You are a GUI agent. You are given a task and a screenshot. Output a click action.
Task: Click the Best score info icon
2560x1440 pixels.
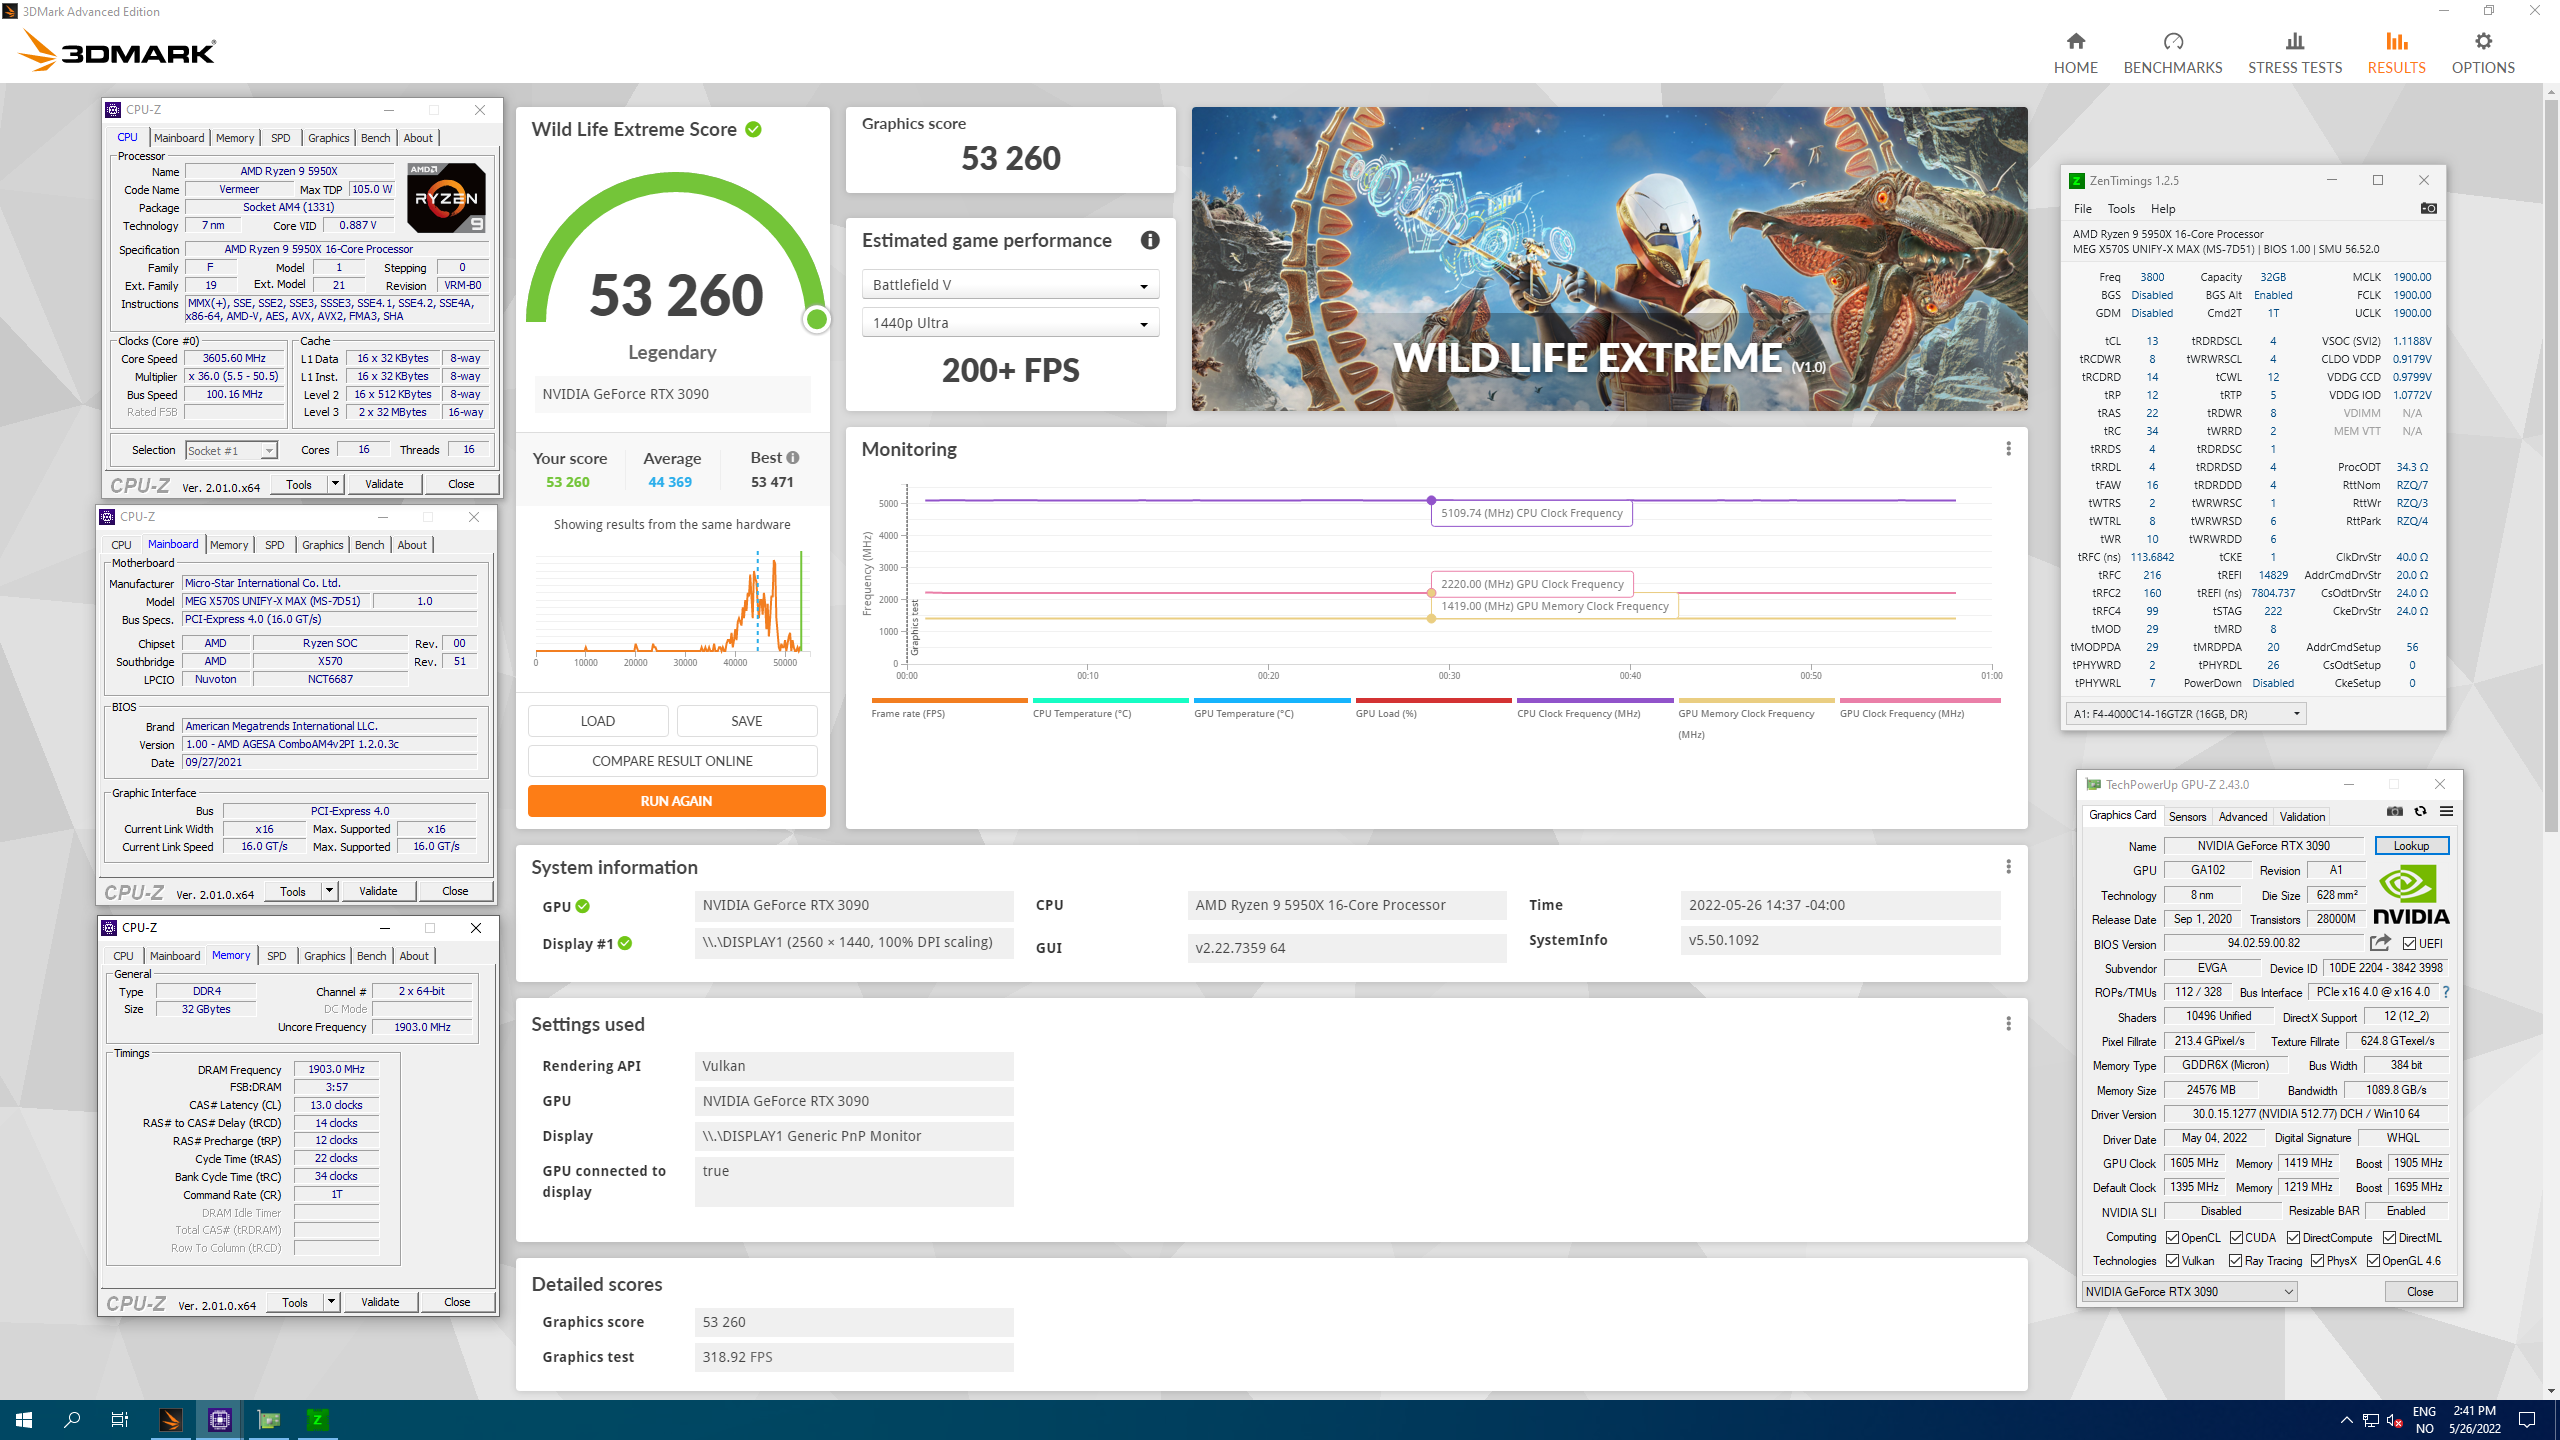793,458
